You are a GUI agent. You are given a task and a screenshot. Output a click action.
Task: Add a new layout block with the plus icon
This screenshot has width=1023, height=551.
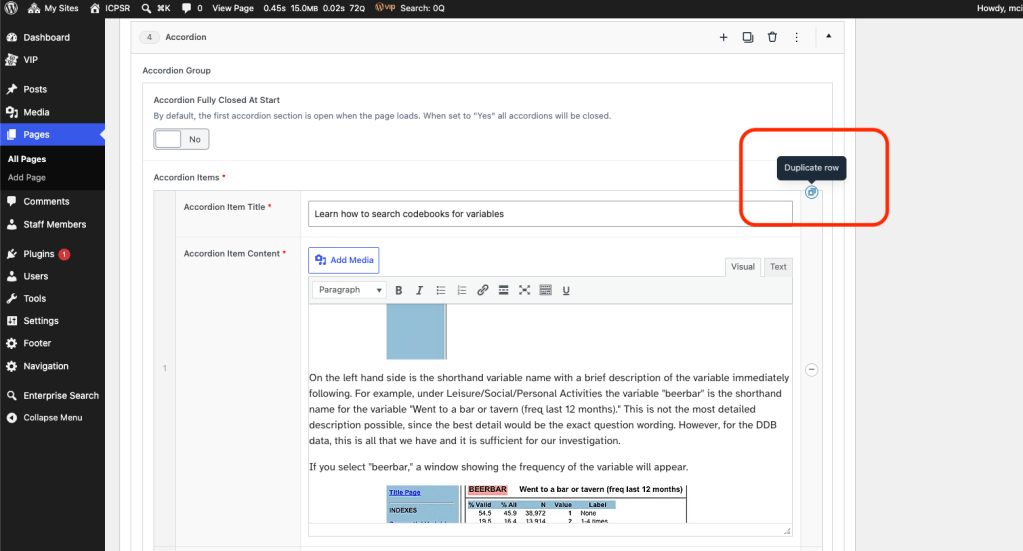[723, 37]
